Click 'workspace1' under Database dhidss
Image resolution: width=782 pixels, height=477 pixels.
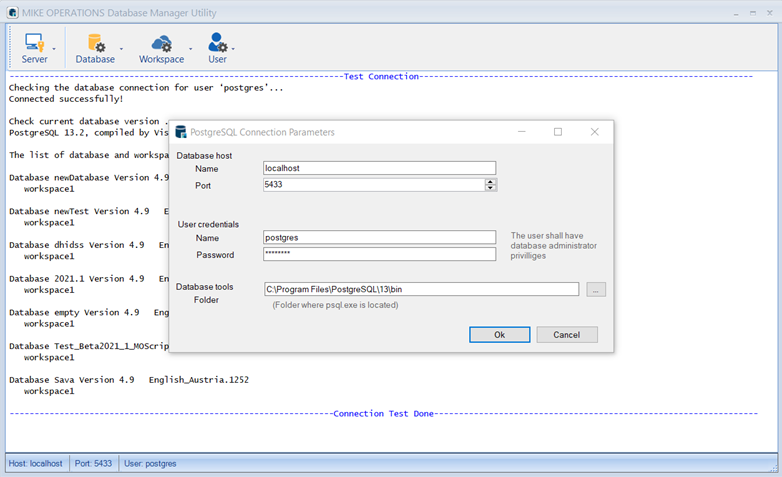49,256
